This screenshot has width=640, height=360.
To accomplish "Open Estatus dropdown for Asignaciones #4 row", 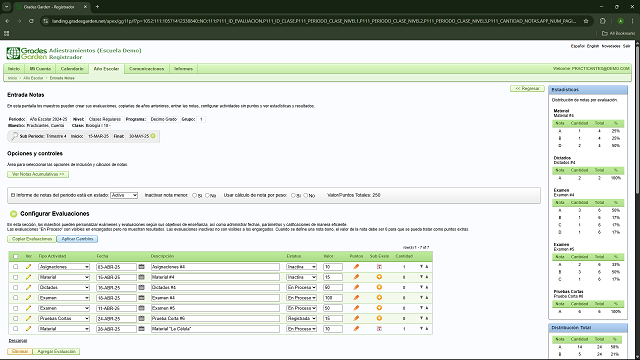I will 301,267.
